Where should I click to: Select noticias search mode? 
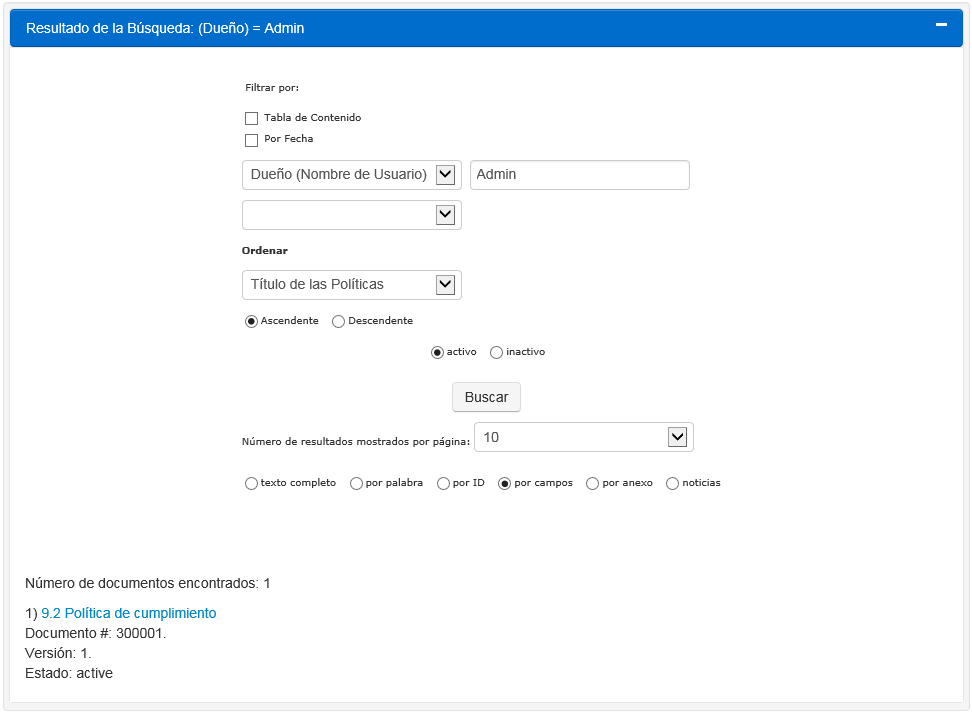coord(673,484)
